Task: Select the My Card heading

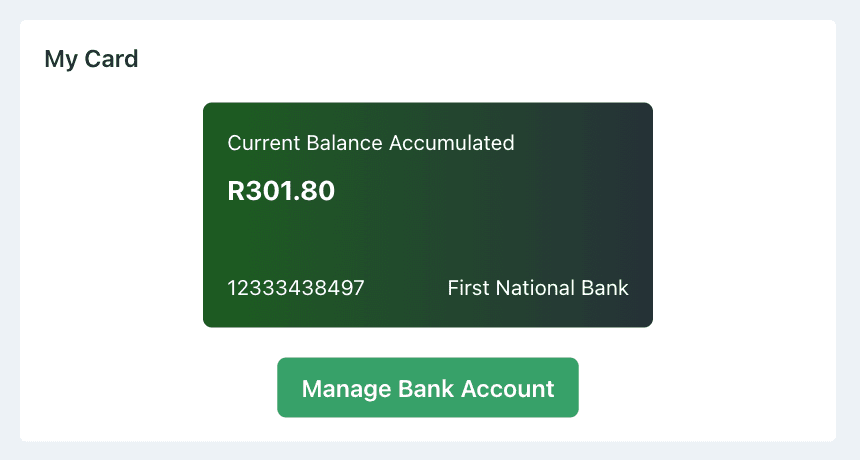Action: pyautogui.click(x=91, y=59)
